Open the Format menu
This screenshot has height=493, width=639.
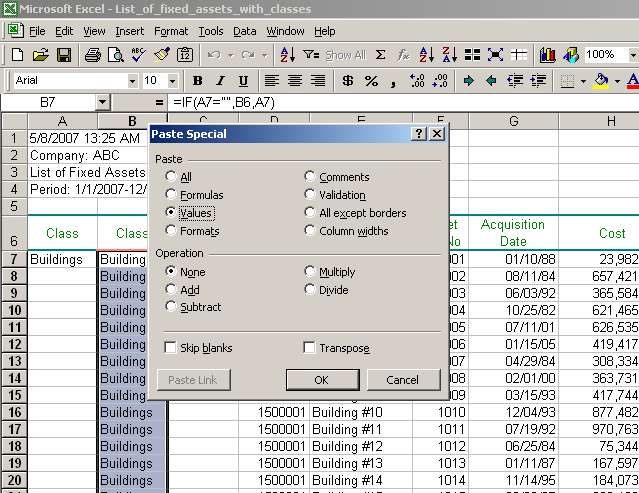point(171,31)
